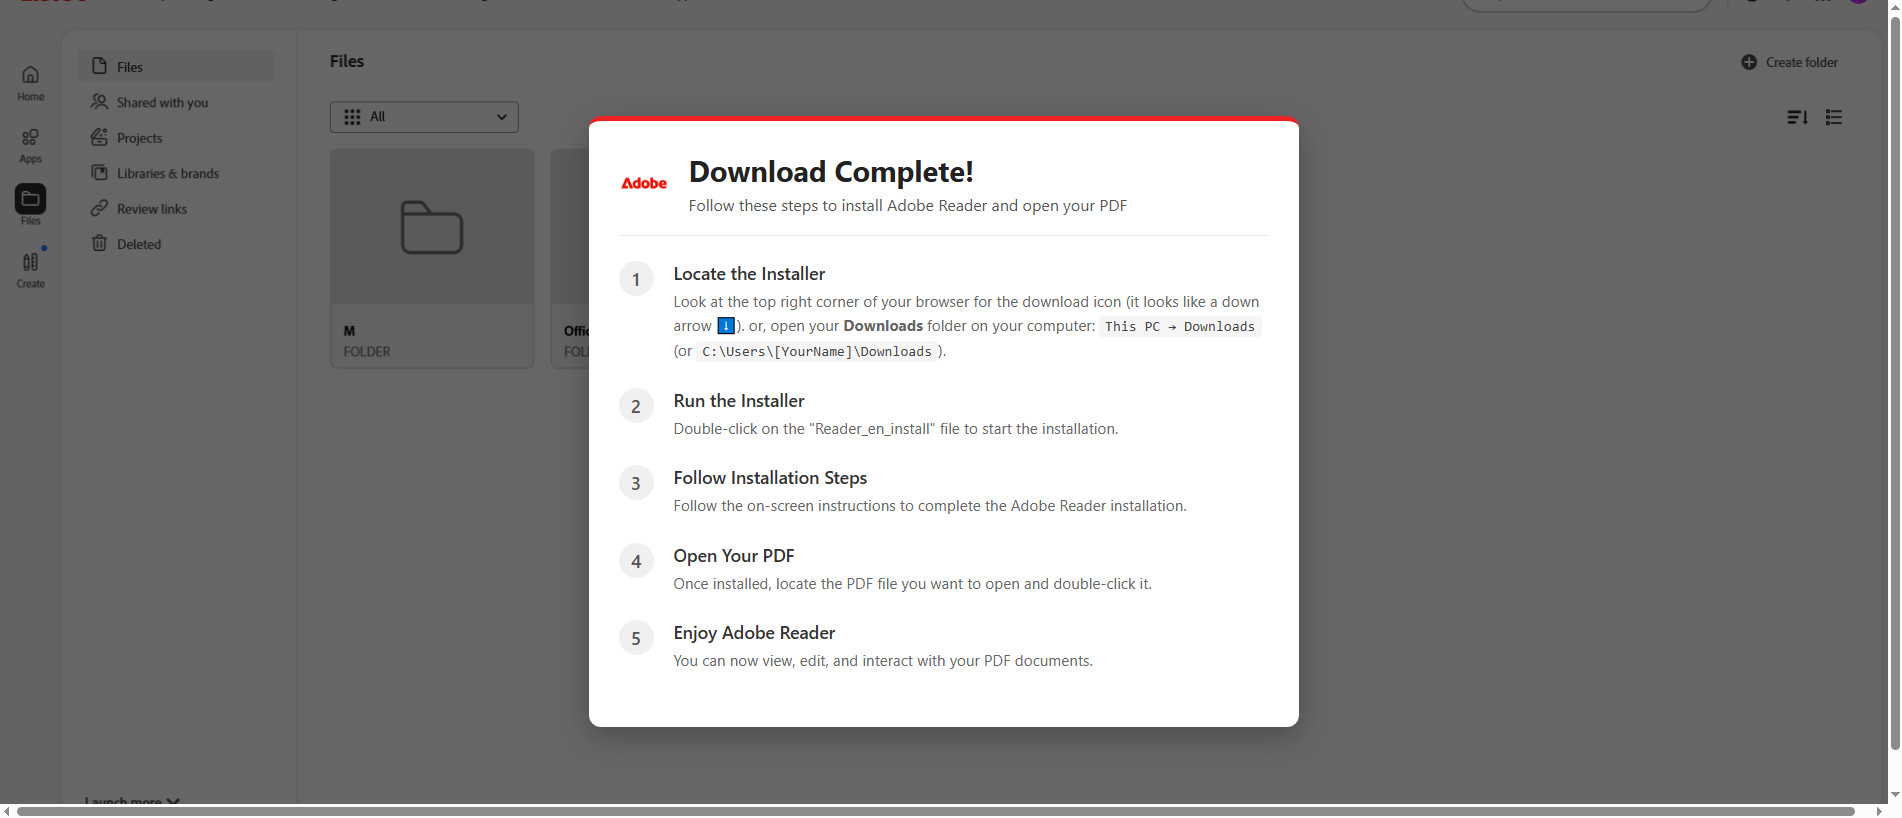Open the Files item in the sidebar list
This screenshot has height=818, width=1902.
click(176, 67)
